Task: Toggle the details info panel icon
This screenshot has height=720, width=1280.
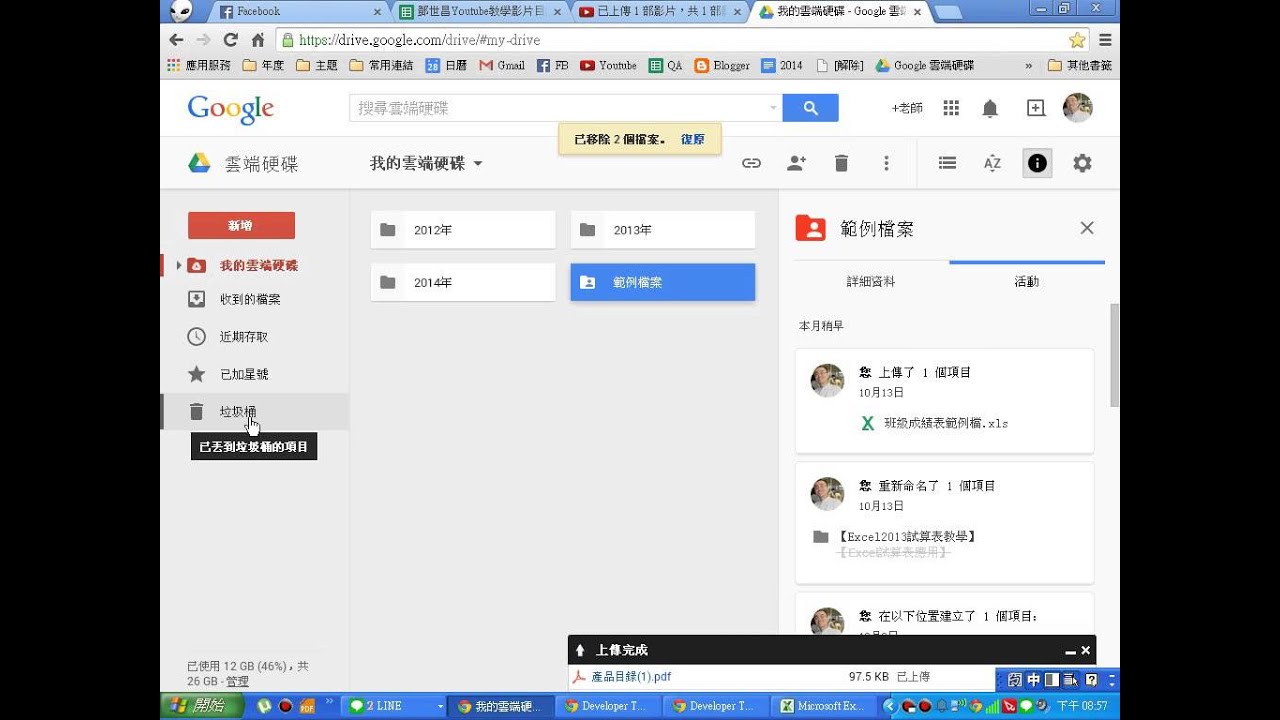Action: (x=1037, y=163)
